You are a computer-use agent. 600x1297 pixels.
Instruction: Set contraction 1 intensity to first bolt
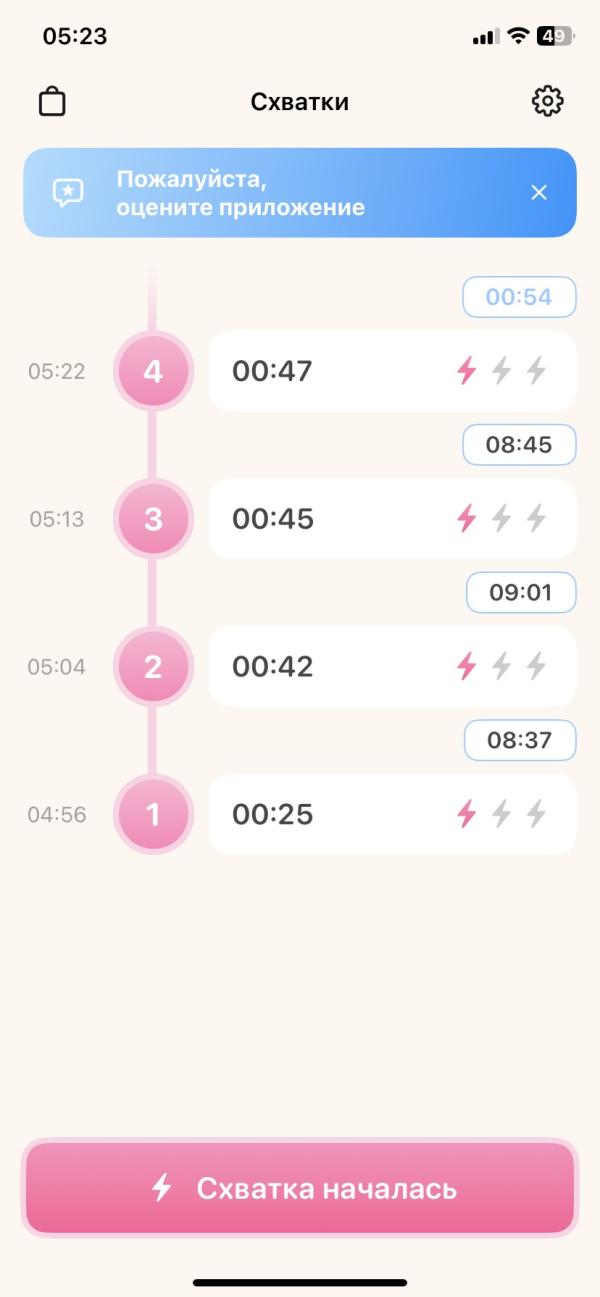click(466, 814)
